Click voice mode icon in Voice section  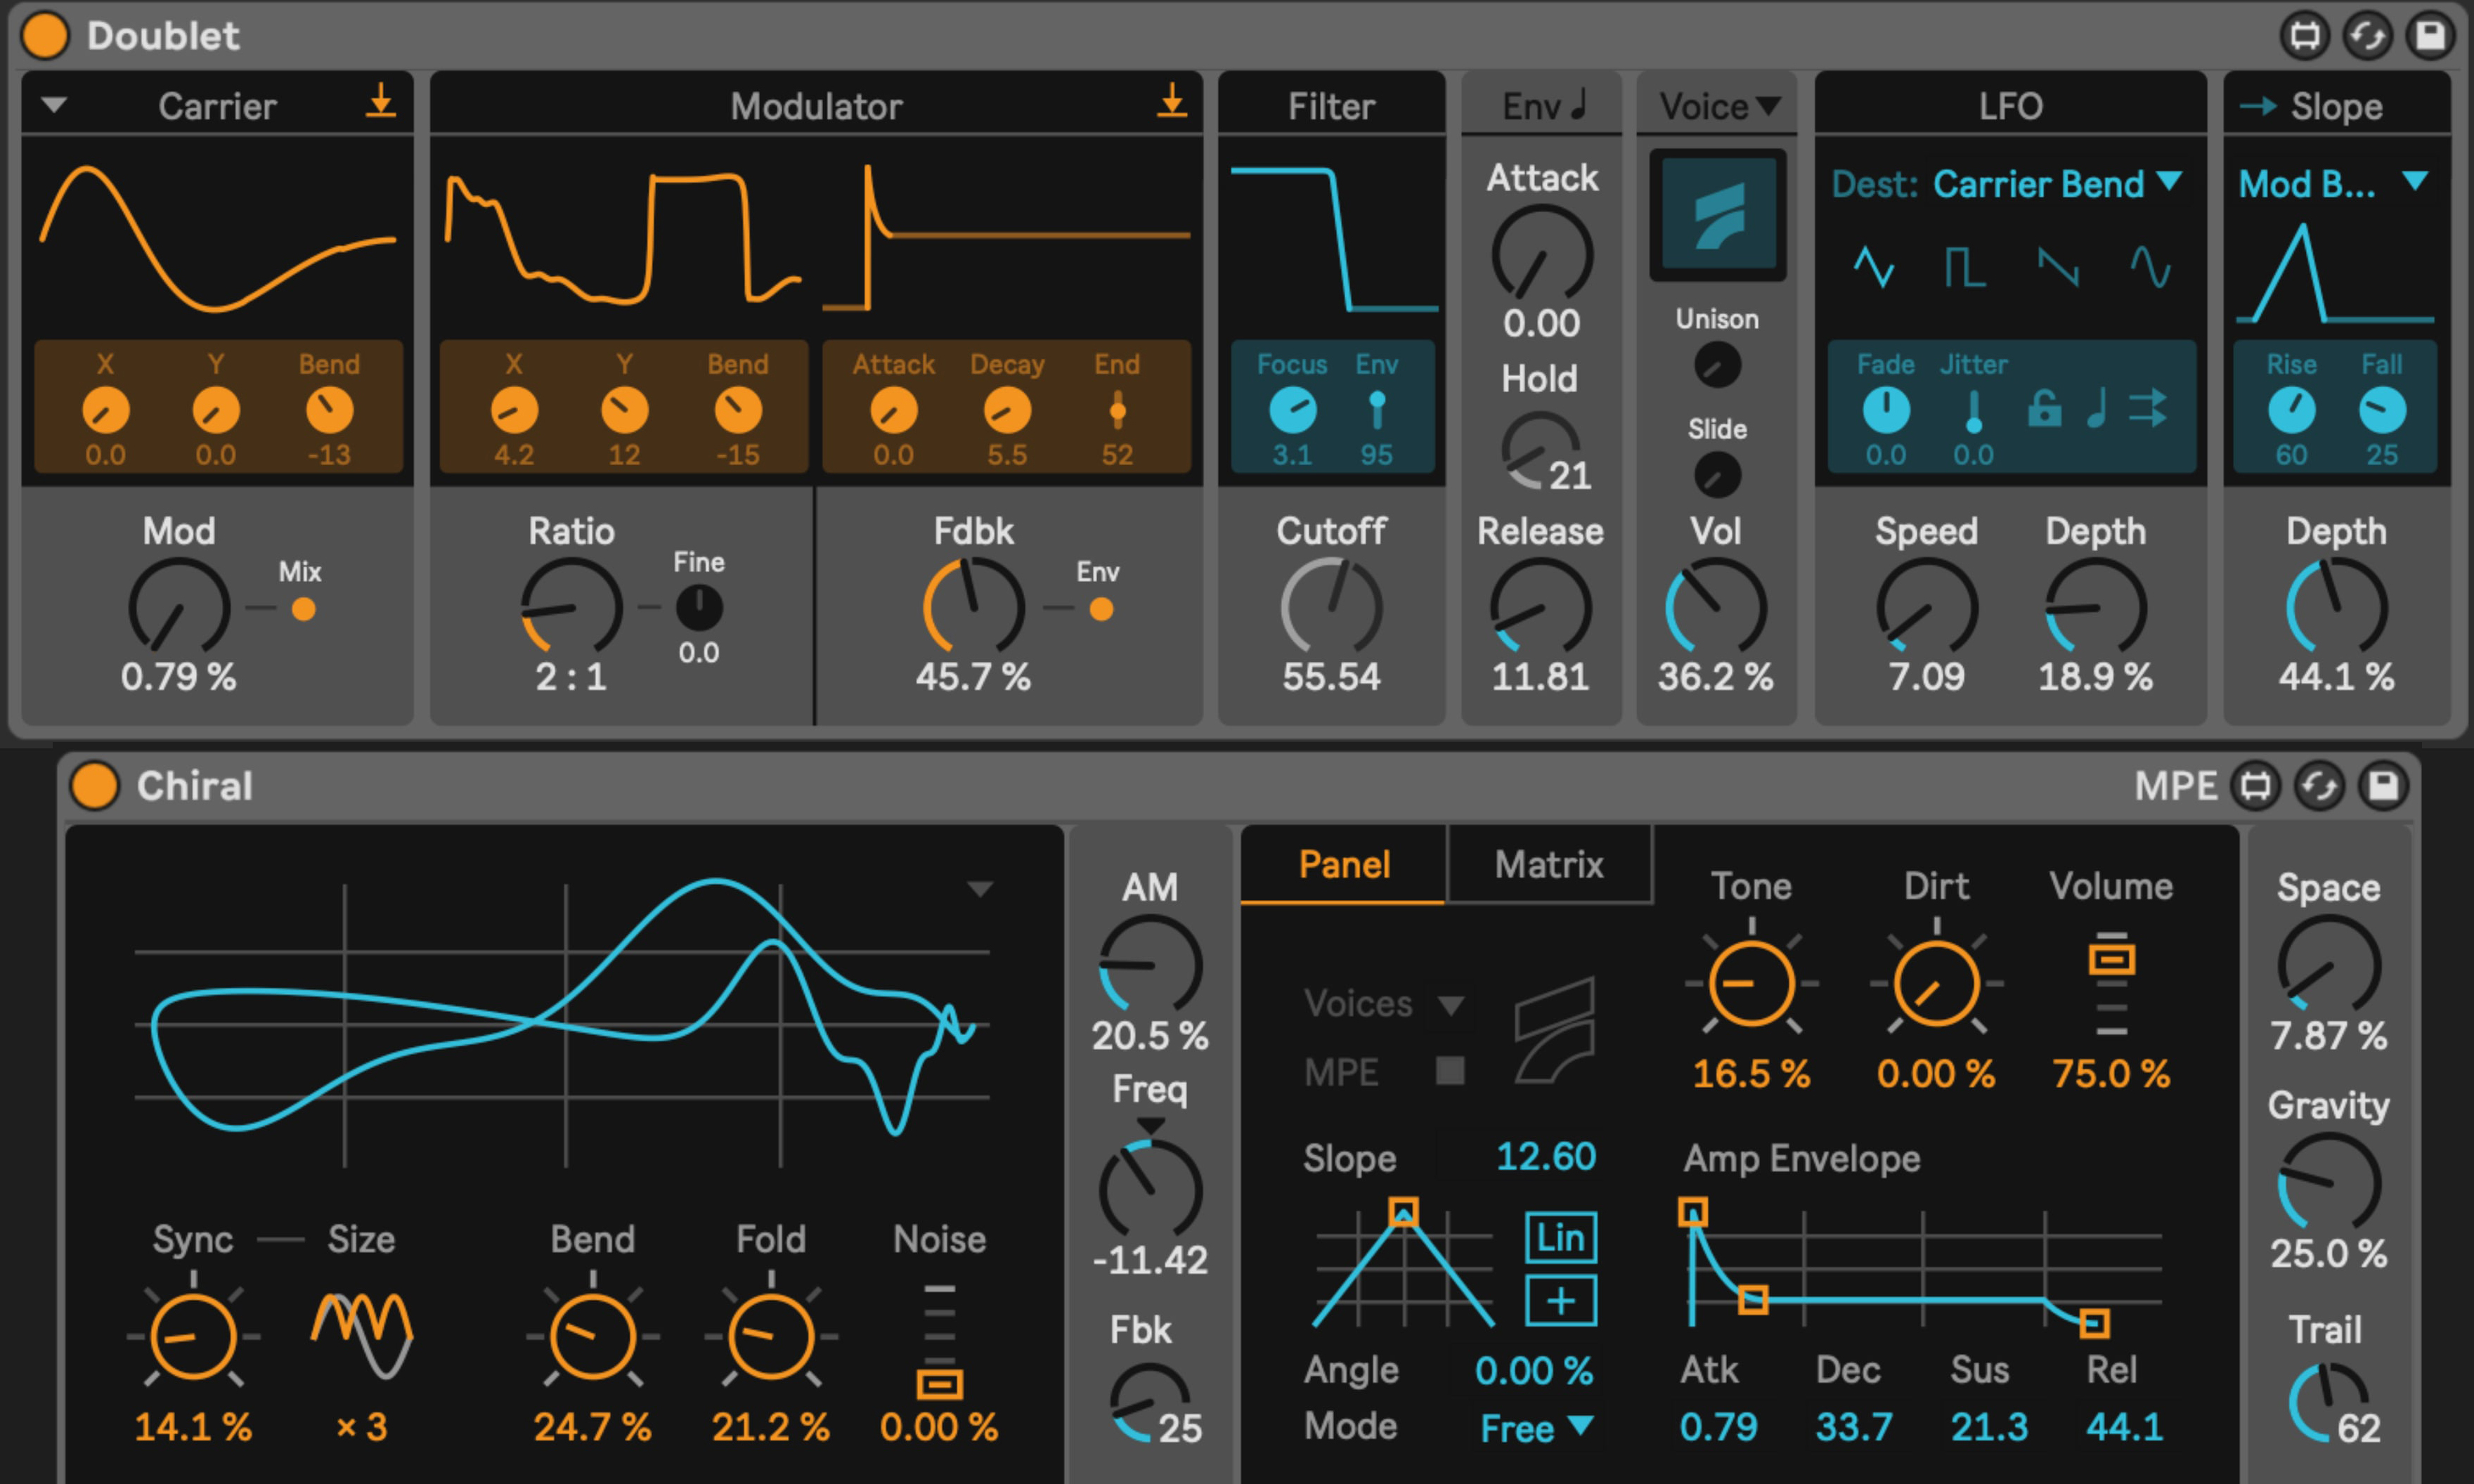1718,215
